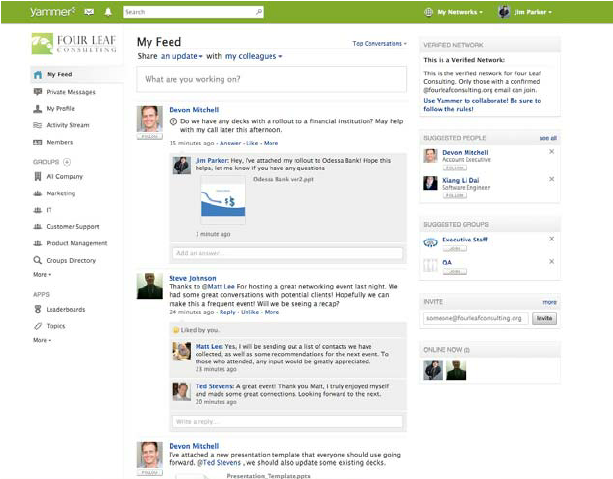
Task: Expand More under Apps
Action: click(x=42, y=340)
